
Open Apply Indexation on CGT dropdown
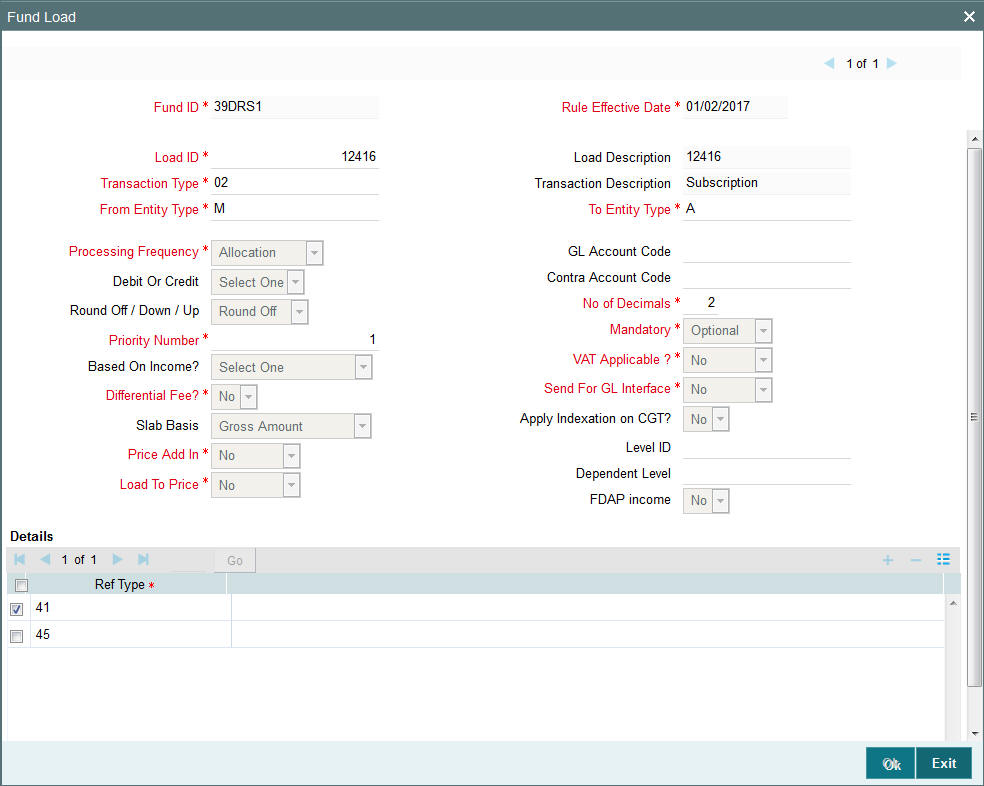coord(706,419)
